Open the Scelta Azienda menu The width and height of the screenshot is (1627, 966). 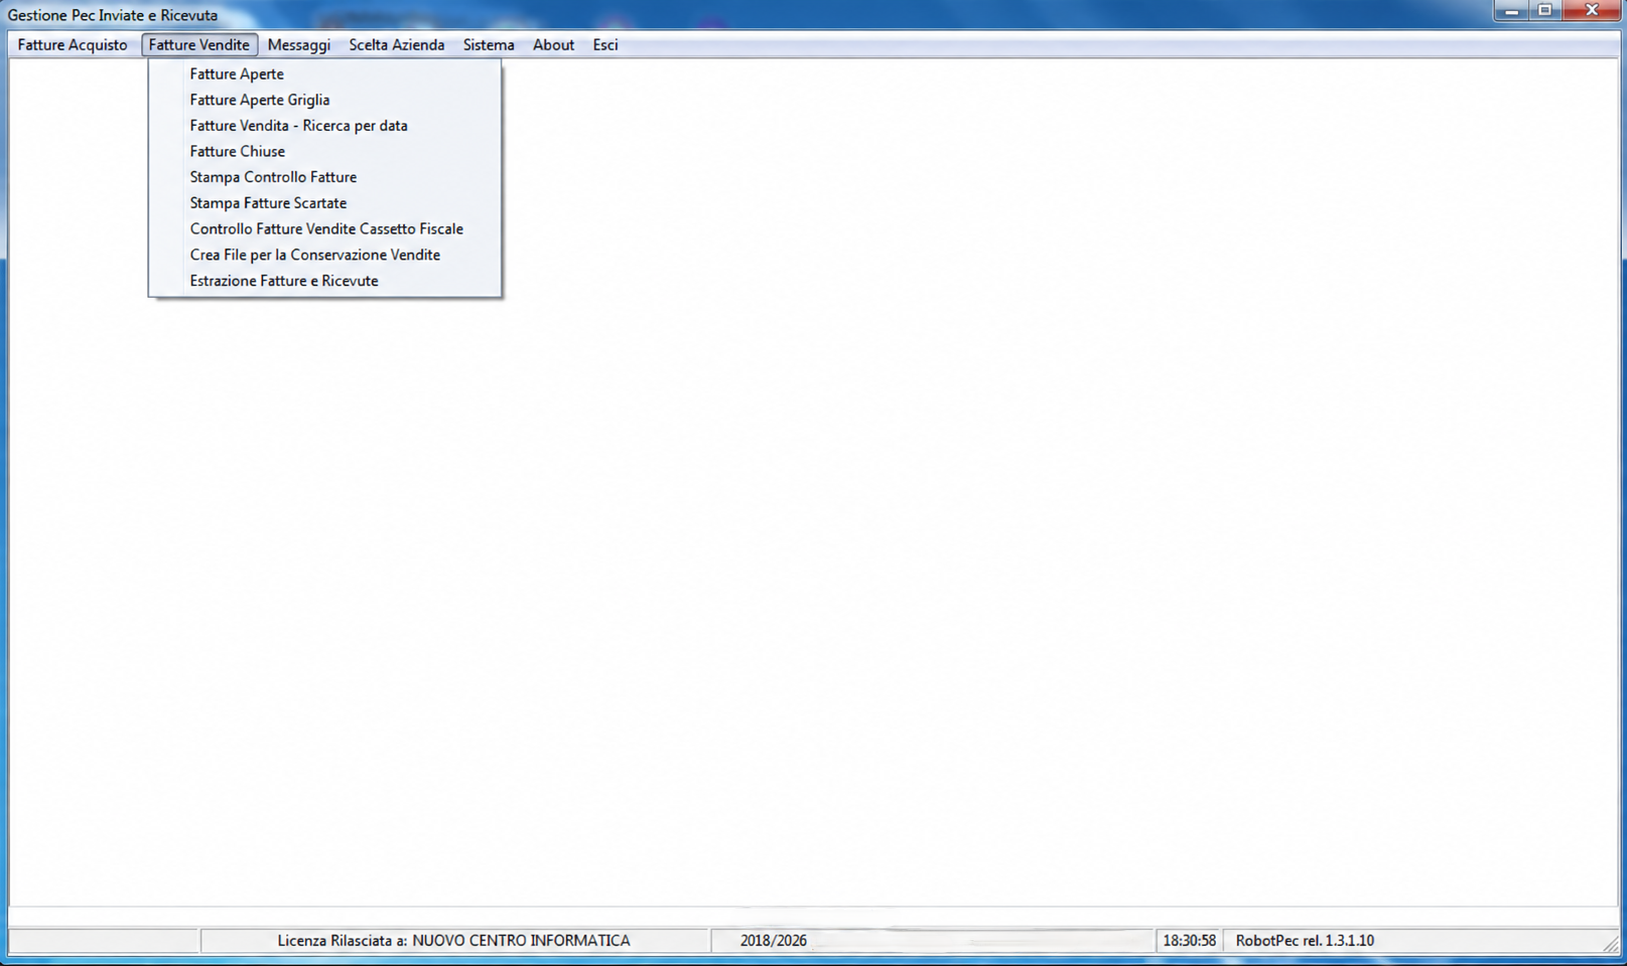coord(396,45)
